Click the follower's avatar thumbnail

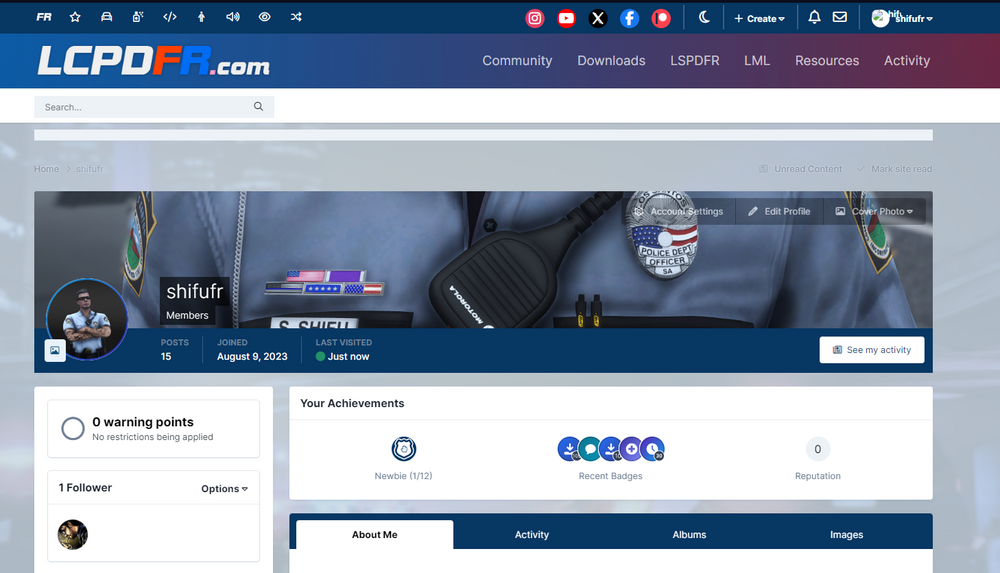click(x=73, y=535)
